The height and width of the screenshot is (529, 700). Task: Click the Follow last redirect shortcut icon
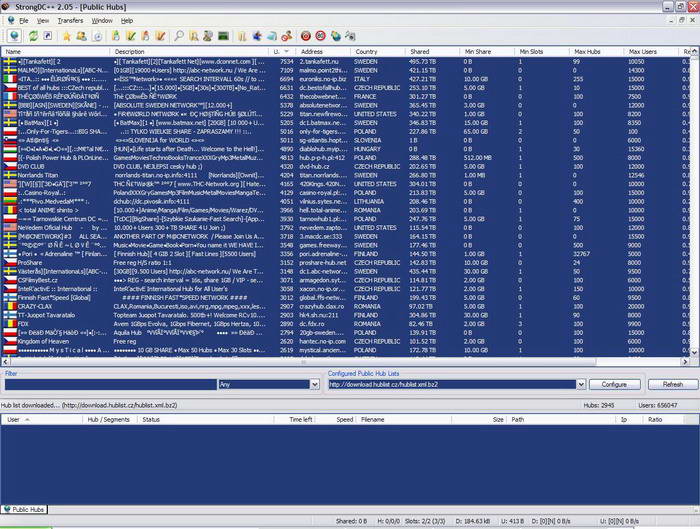(47, 36)
